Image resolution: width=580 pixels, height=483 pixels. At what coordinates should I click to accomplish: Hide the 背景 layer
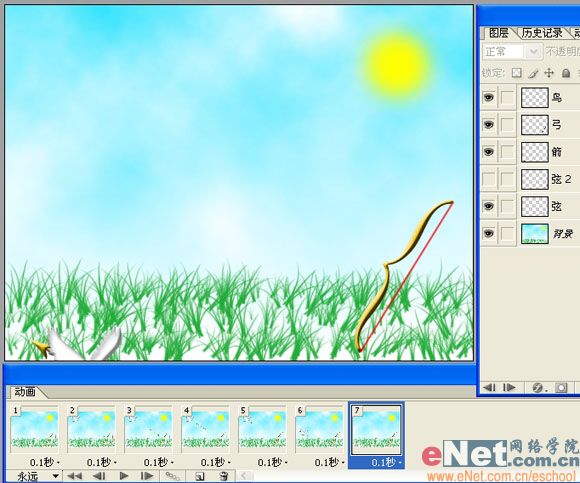pos(489,233)
